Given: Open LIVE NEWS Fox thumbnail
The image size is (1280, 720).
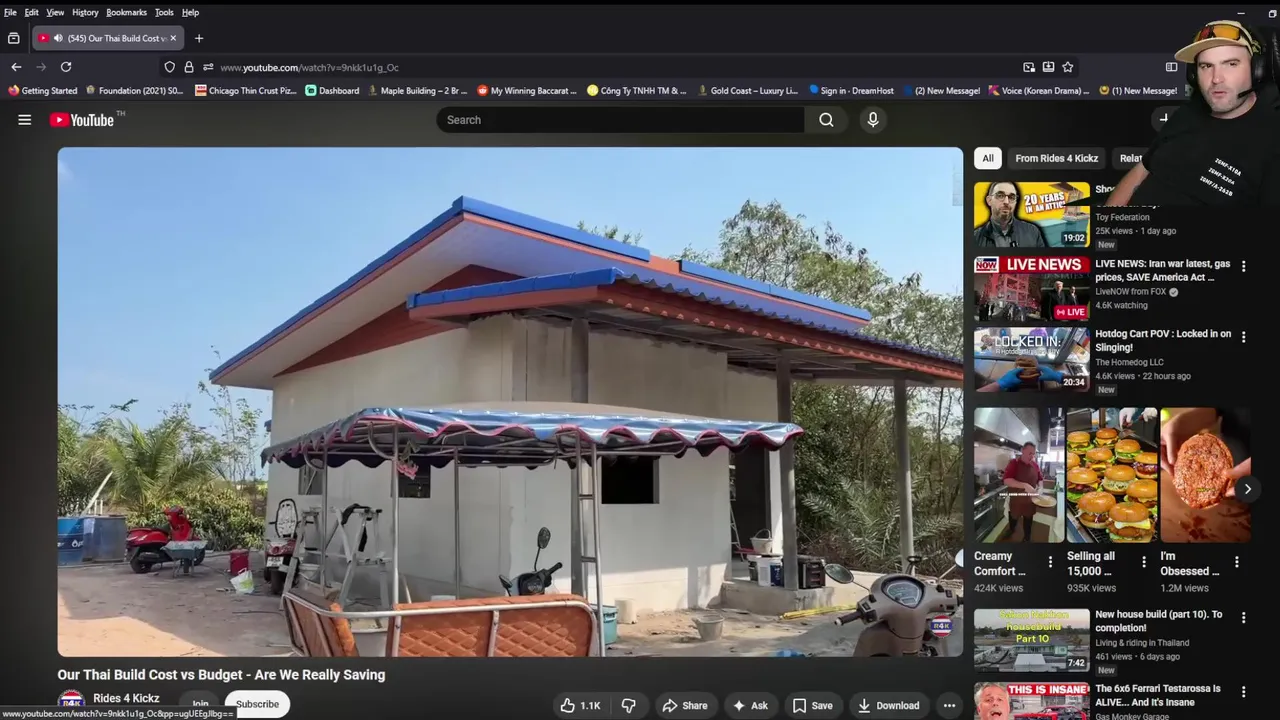Looking at the screenshot, I should coord(1032,288).
